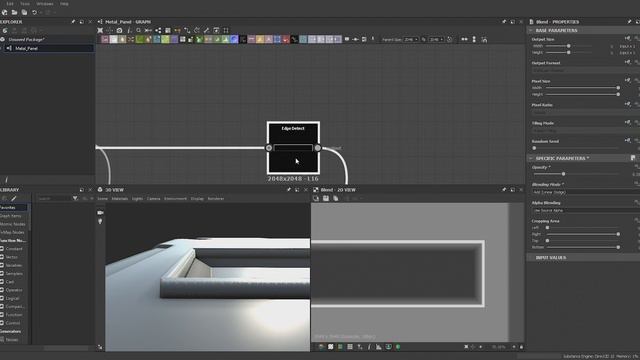Click the orange arrow icon in the graph toolbar

click(x=178, y=30)
